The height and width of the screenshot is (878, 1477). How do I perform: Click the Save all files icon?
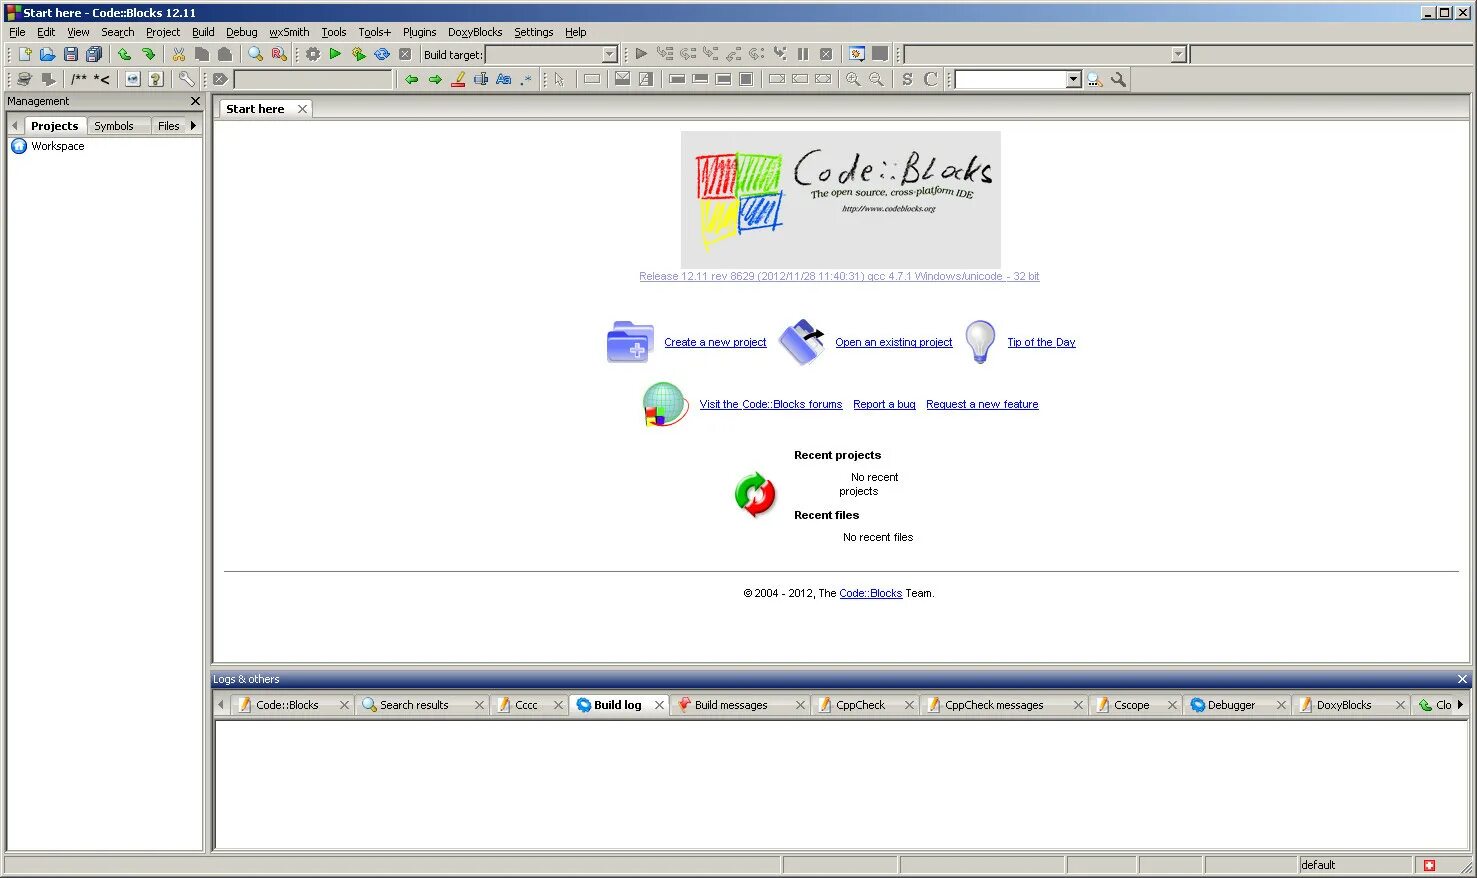94,54
